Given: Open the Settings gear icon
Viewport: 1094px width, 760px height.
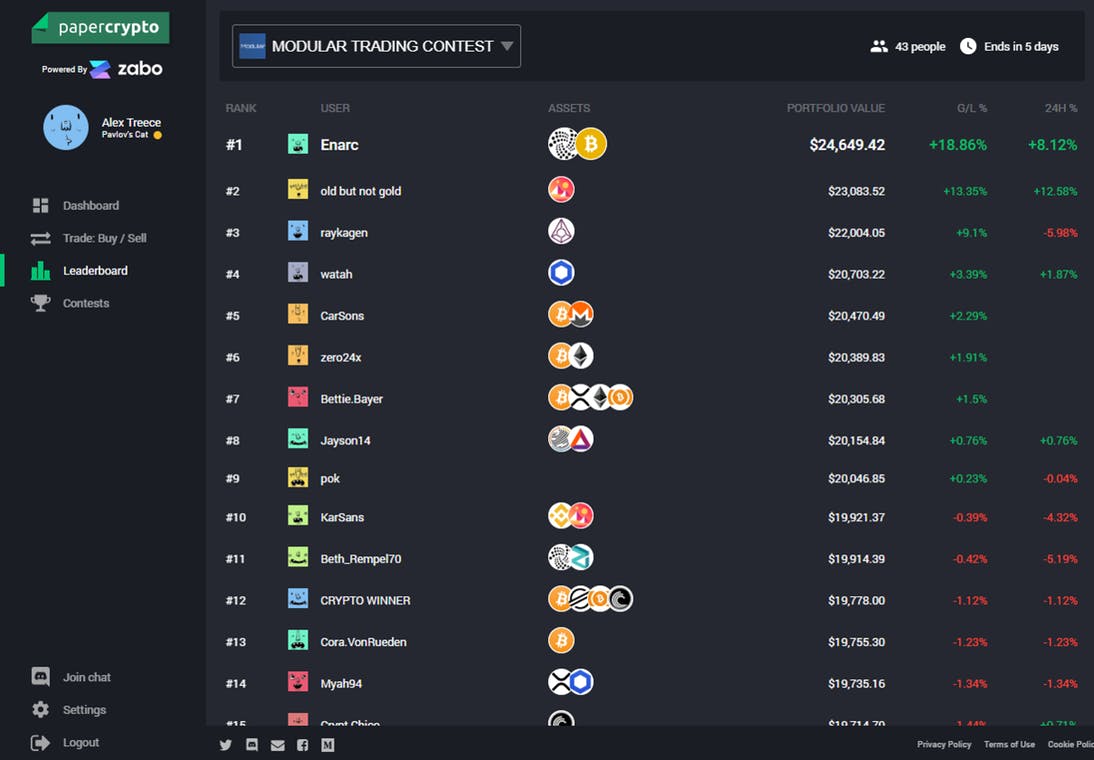Looking at the screenshot, I should pos(40,710).
